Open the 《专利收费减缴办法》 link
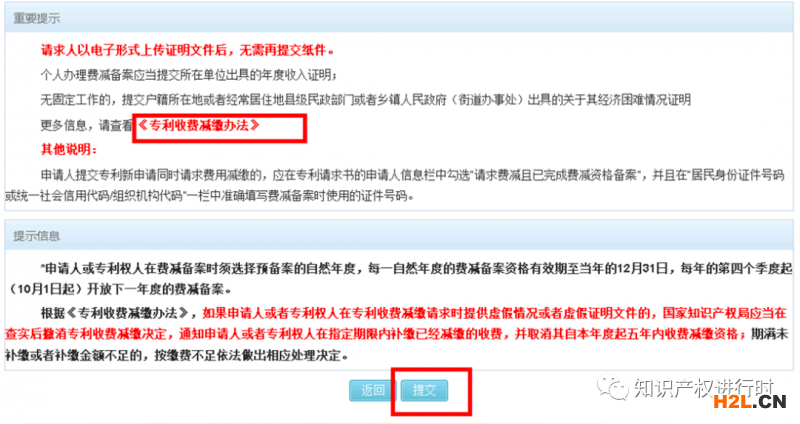 tap(199, 126)
